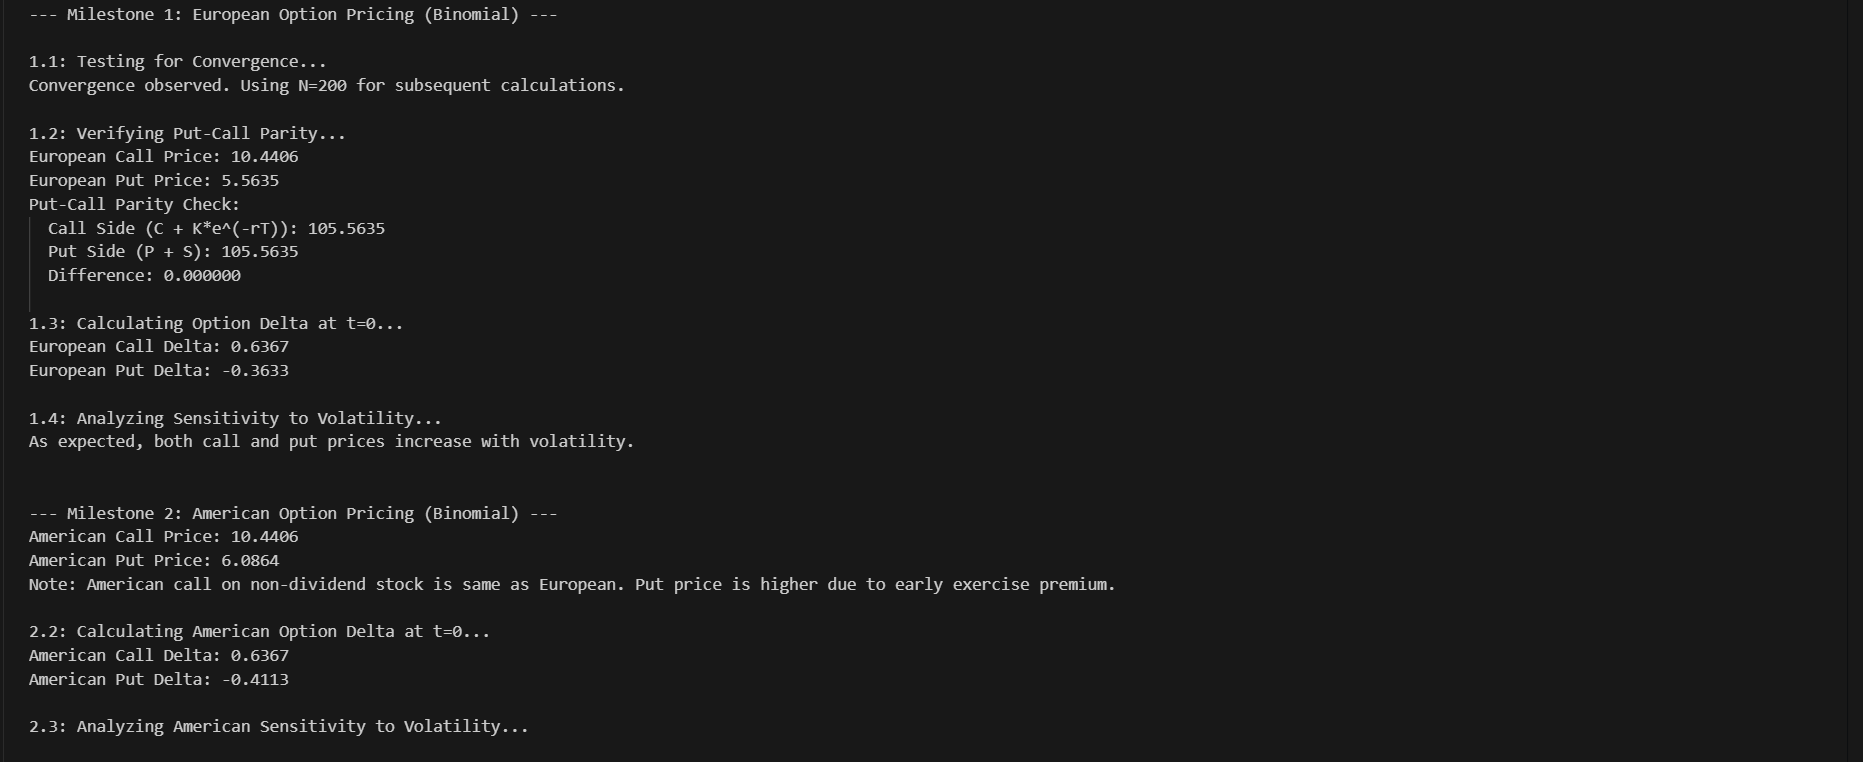The height and width of the screenshot is (762, 1863).
Task: Click the Difference: 0.000000 line
Action: coord(144,275)
